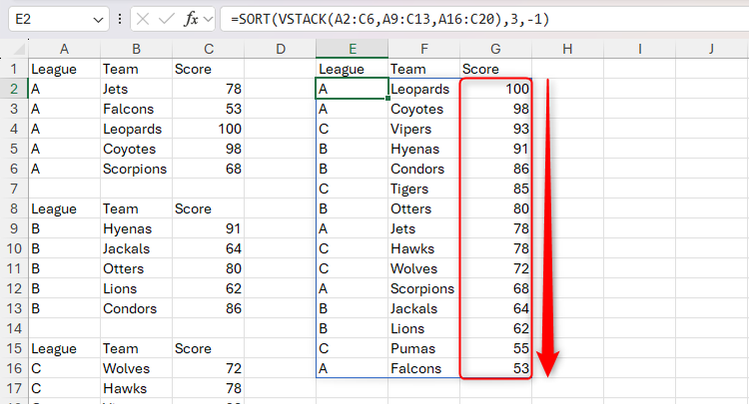The image size is (749, 404).
Task: Select column J header
Action: pyautogui.click(x=711, y=49)
